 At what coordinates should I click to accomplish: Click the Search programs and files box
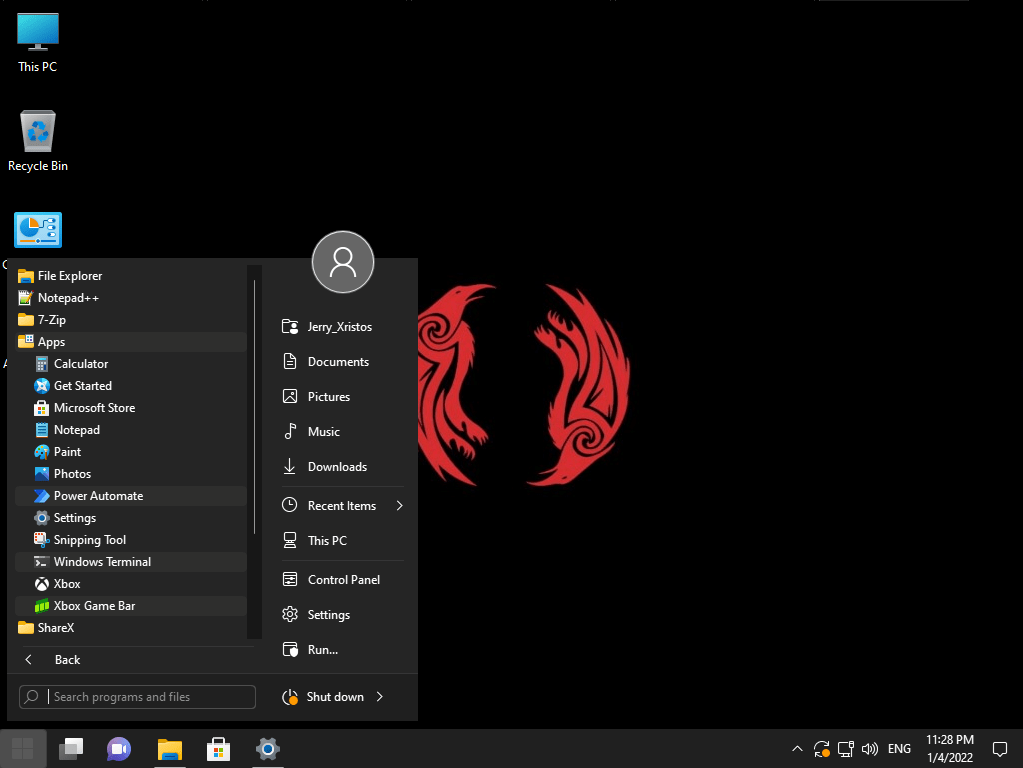point(150,697)
